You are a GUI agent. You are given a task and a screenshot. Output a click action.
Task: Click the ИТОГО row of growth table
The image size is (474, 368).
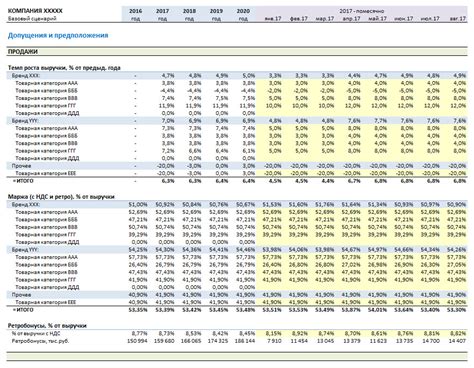pos(23,181)
